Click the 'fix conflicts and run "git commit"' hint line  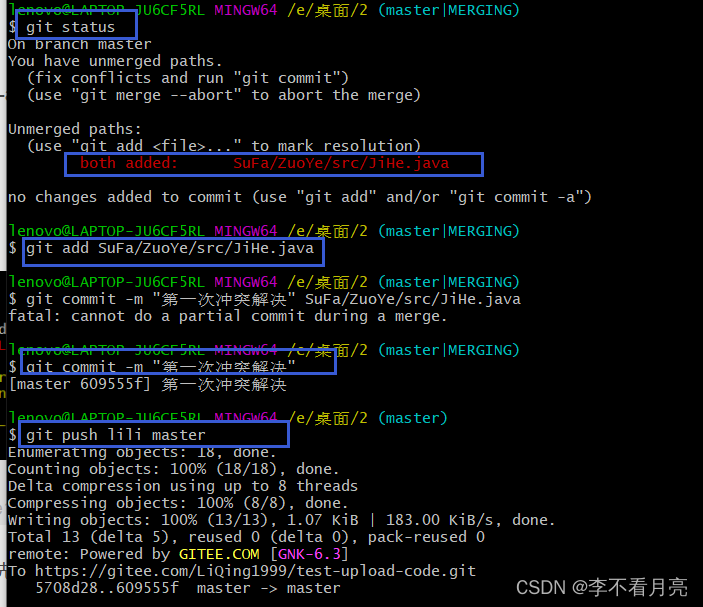click(187, 78)
